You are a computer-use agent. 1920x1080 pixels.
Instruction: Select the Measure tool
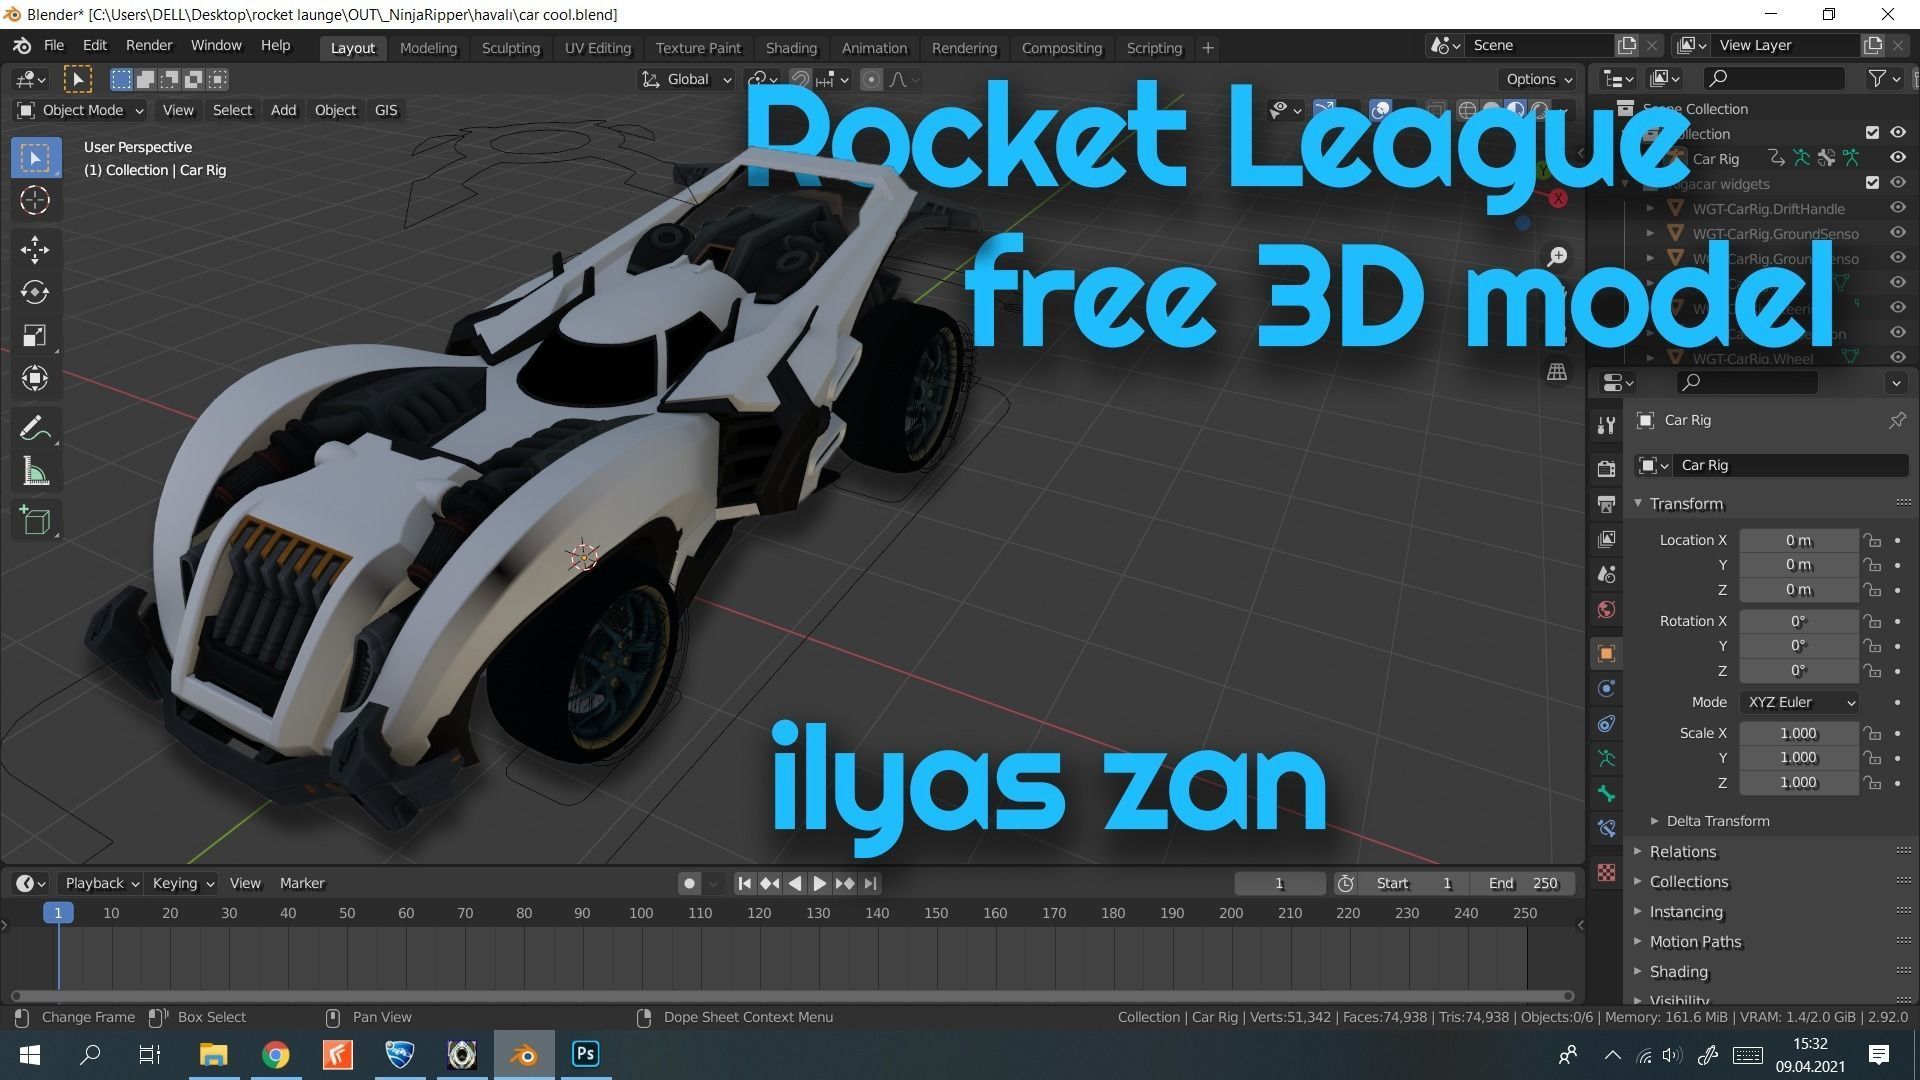point(35,471)
